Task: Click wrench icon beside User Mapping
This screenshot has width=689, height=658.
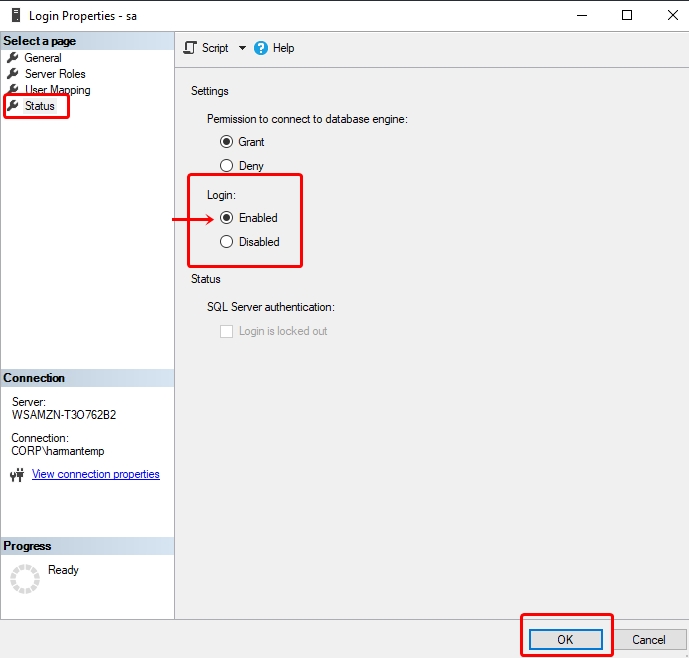Action: click(x=13, y=90)
